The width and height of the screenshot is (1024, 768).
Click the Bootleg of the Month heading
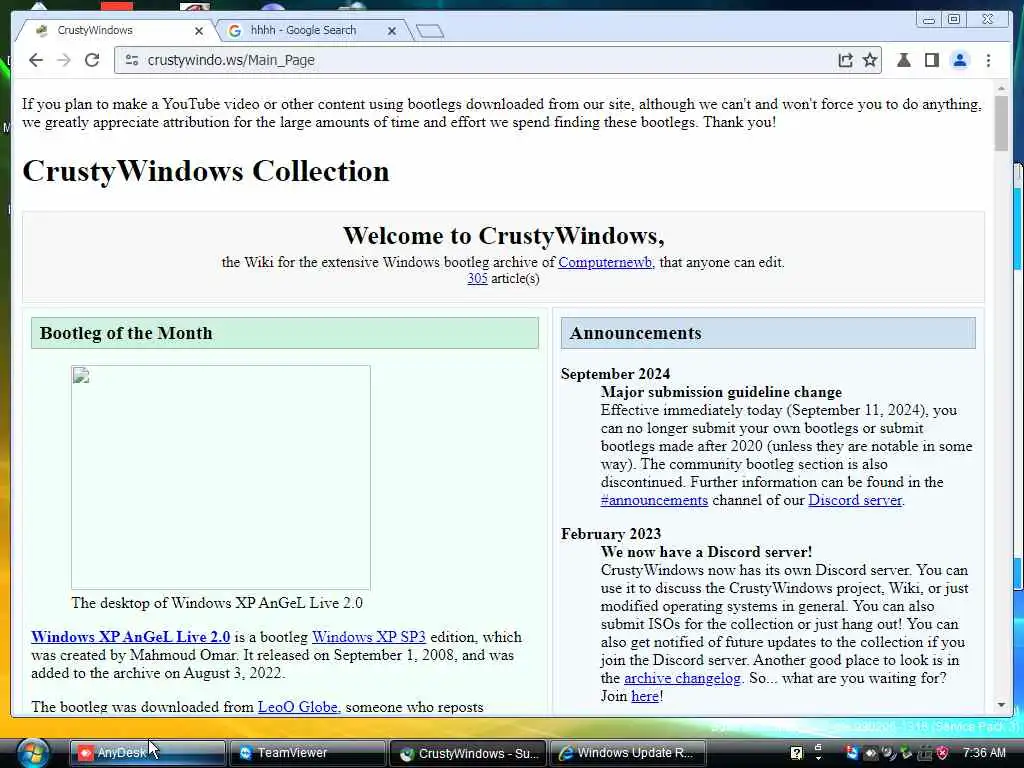[x=126, y=333]
